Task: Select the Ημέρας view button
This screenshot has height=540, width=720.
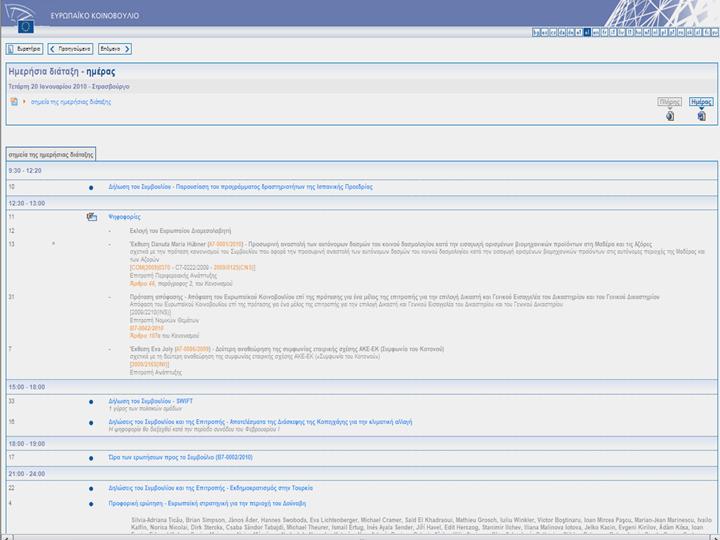Action: click(x=701, y=102)
